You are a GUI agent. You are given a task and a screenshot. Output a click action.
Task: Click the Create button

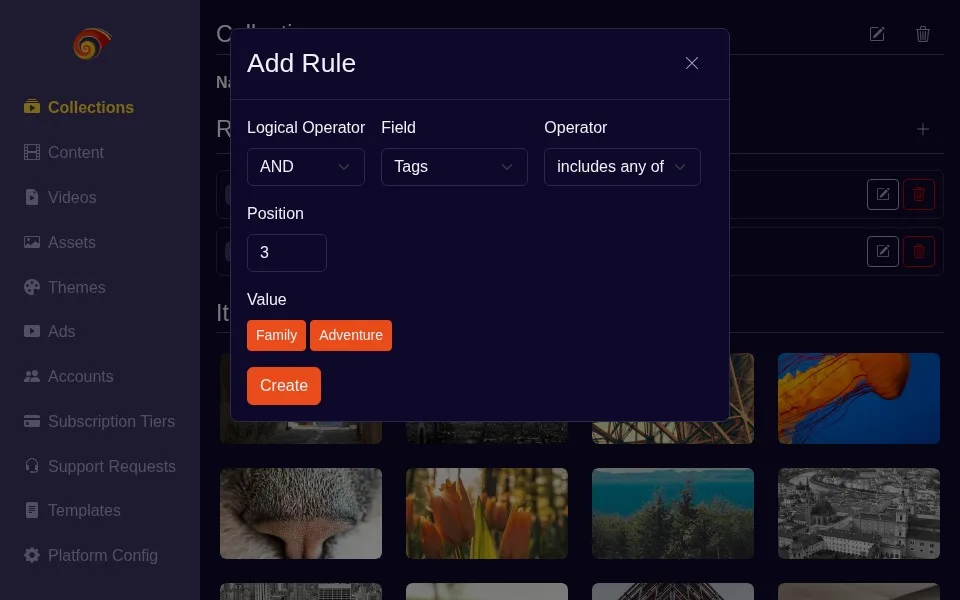point(283,386)
